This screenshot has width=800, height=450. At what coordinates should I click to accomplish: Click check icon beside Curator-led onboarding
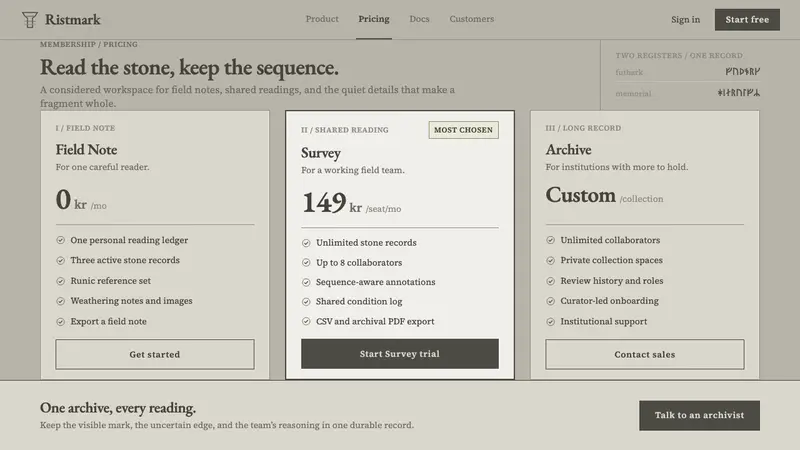click(551, 301)
